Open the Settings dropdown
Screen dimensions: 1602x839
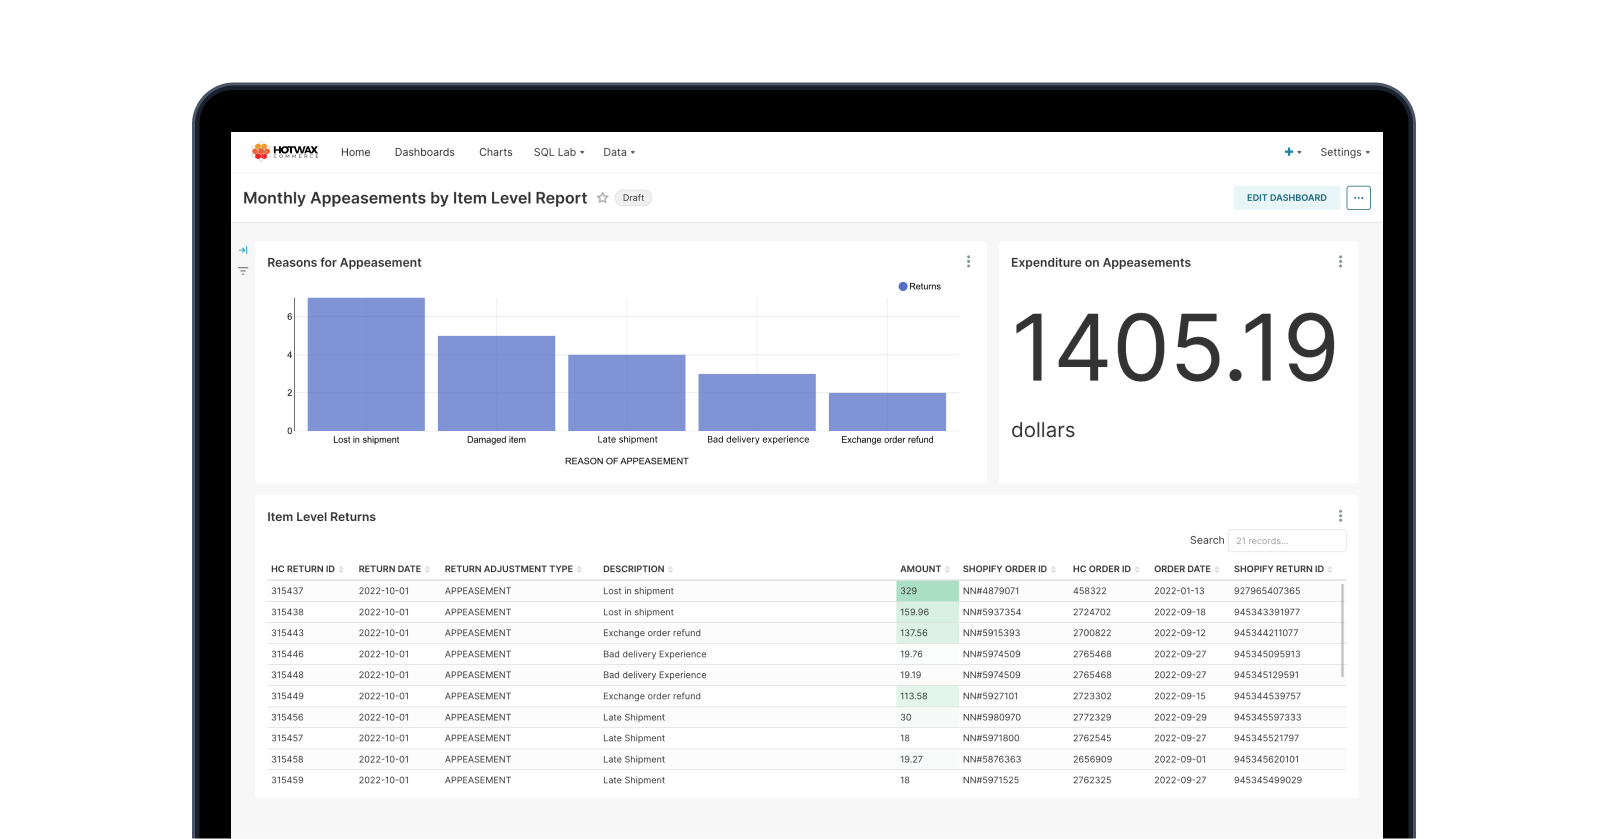[1344, 153]
